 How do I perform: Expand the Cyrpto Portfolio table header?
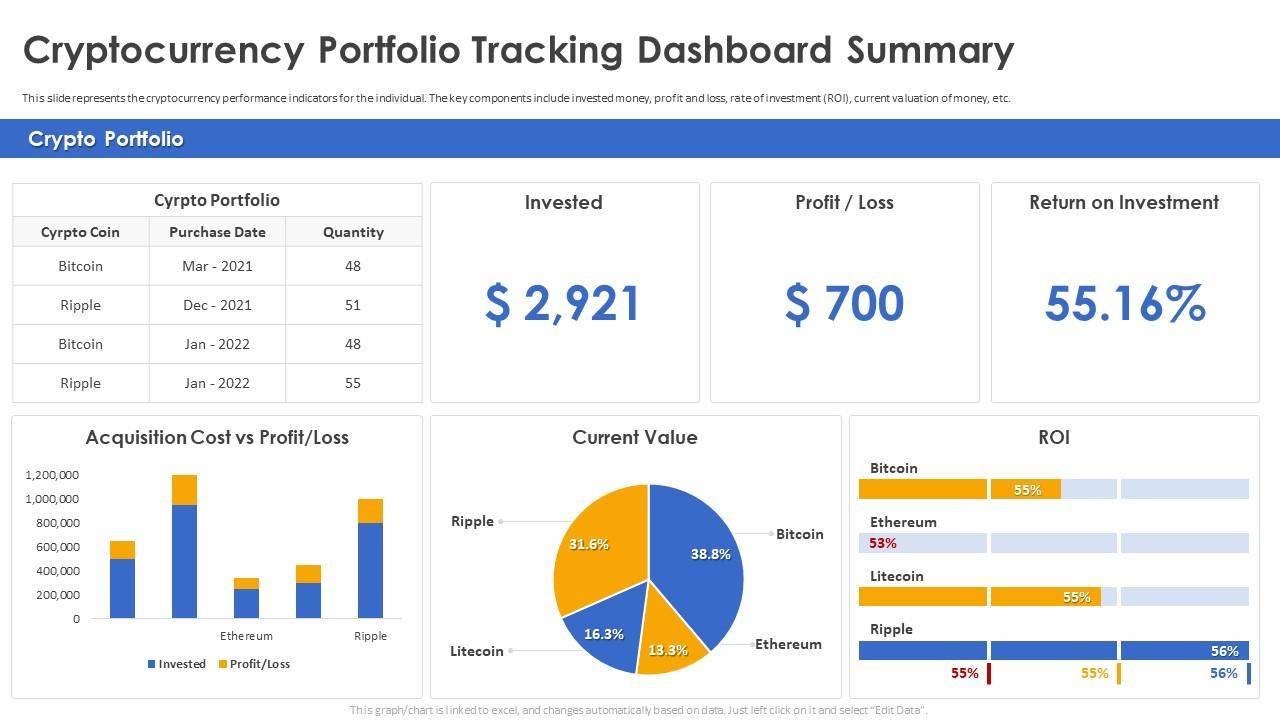217,200
